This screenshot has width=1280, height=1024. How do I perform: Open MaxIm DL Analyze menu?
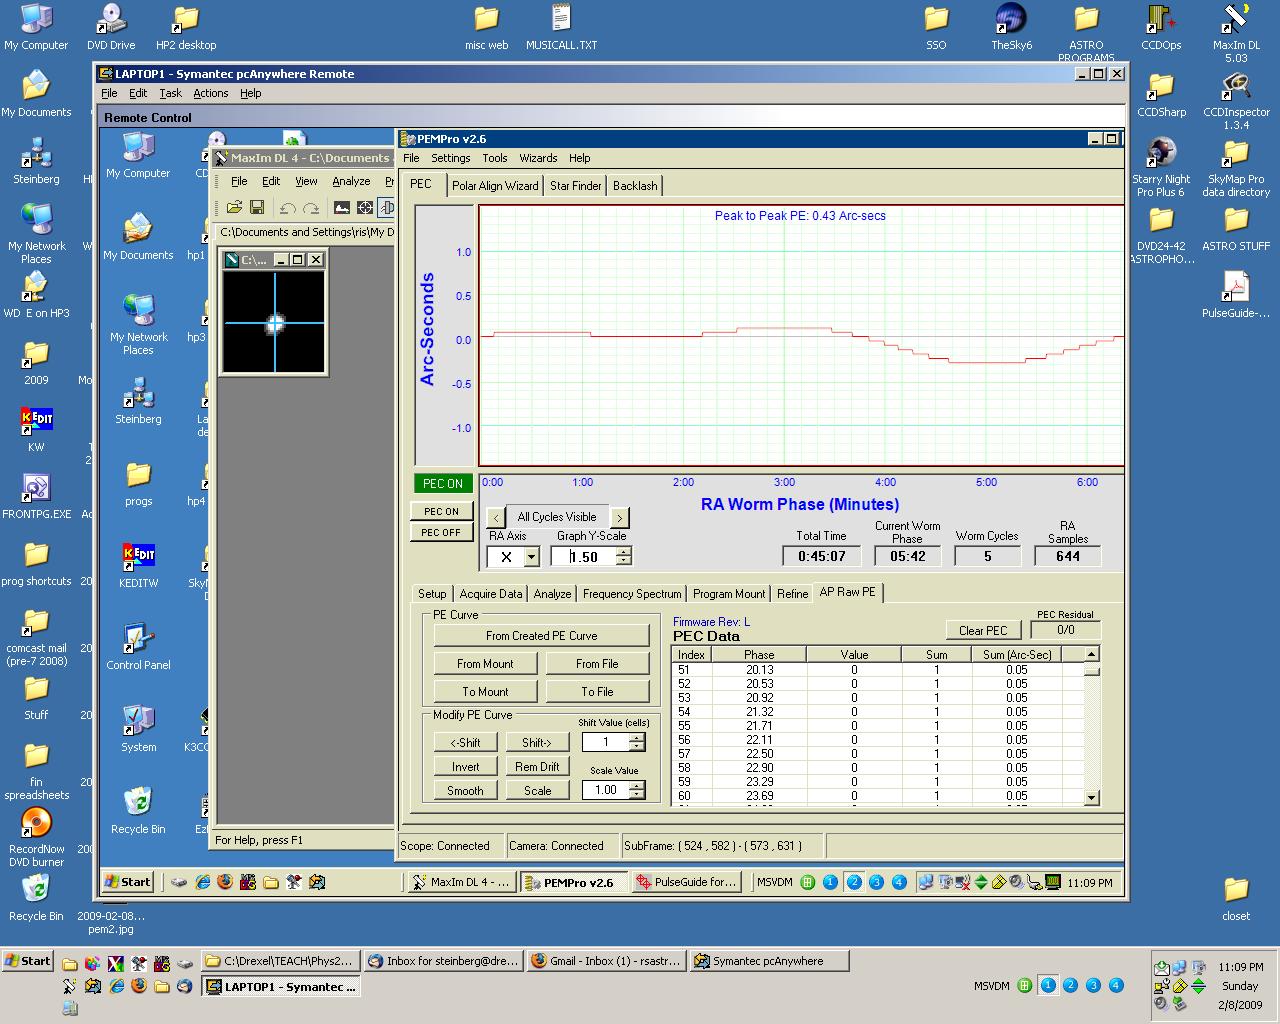pyautogui.click(x=351, y=181)
